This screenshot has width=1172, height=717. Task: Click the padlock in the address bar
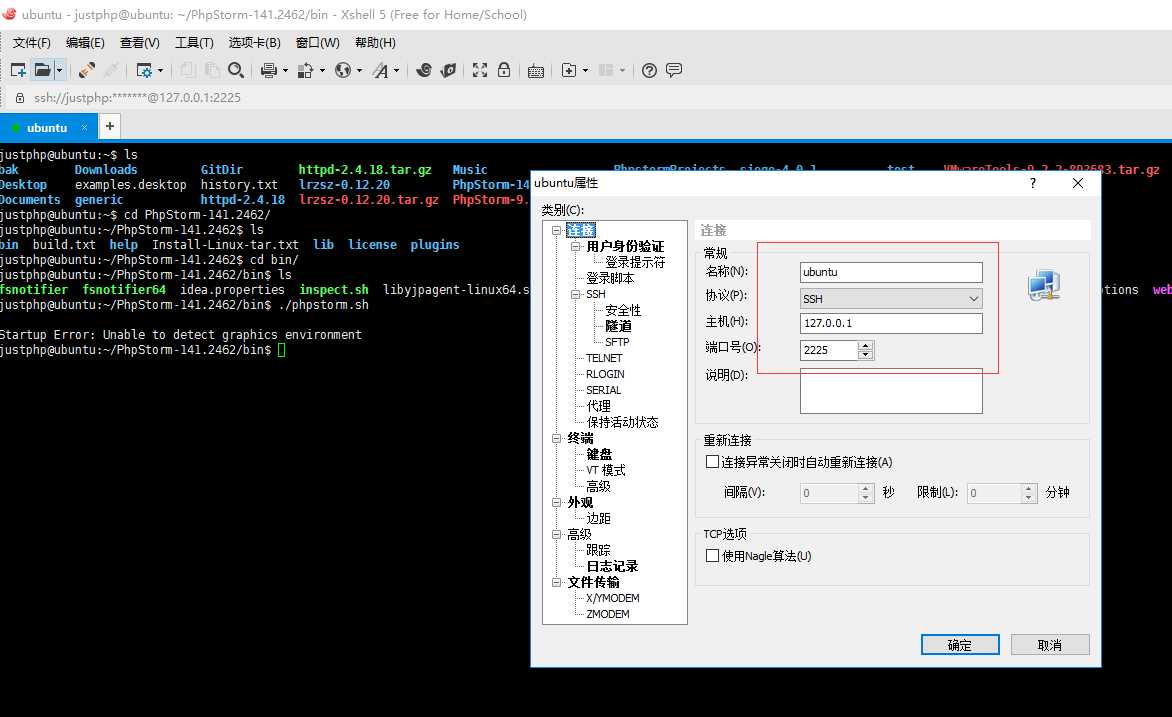(x=20, y=98)
